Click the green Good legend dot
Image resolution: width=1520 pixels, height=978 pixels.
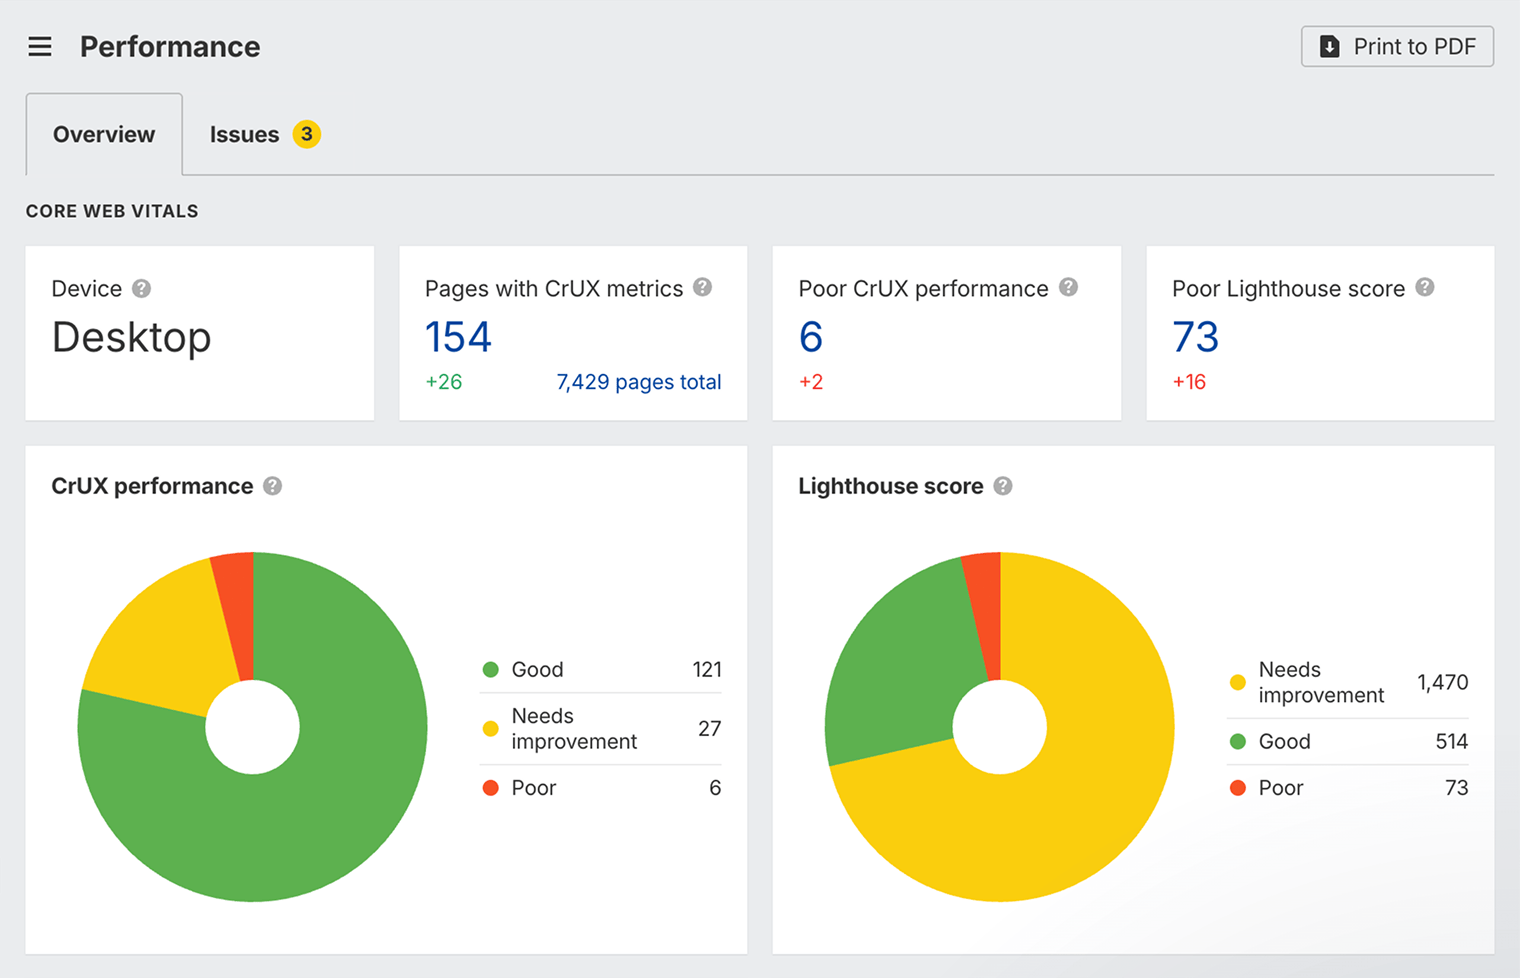490,669
